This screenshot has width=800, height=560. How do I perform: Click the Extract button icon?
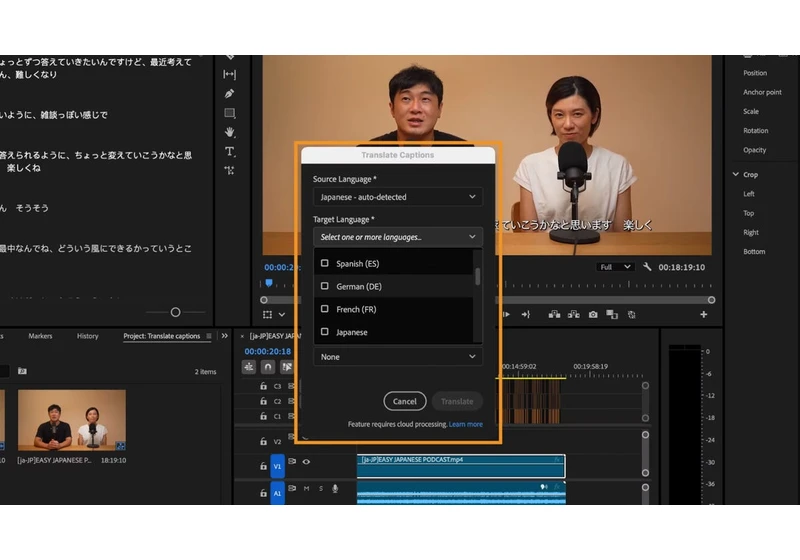[573, 315]
